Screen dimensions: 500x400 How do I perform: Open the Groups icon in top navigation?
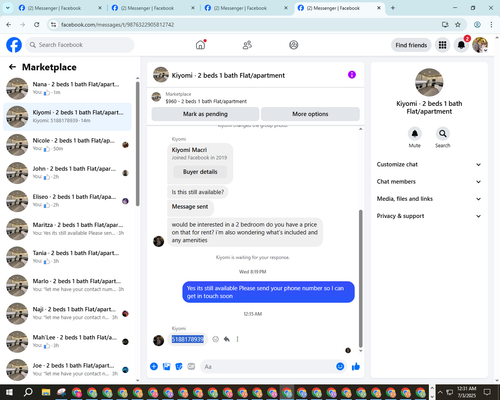[x=294, y=45]
